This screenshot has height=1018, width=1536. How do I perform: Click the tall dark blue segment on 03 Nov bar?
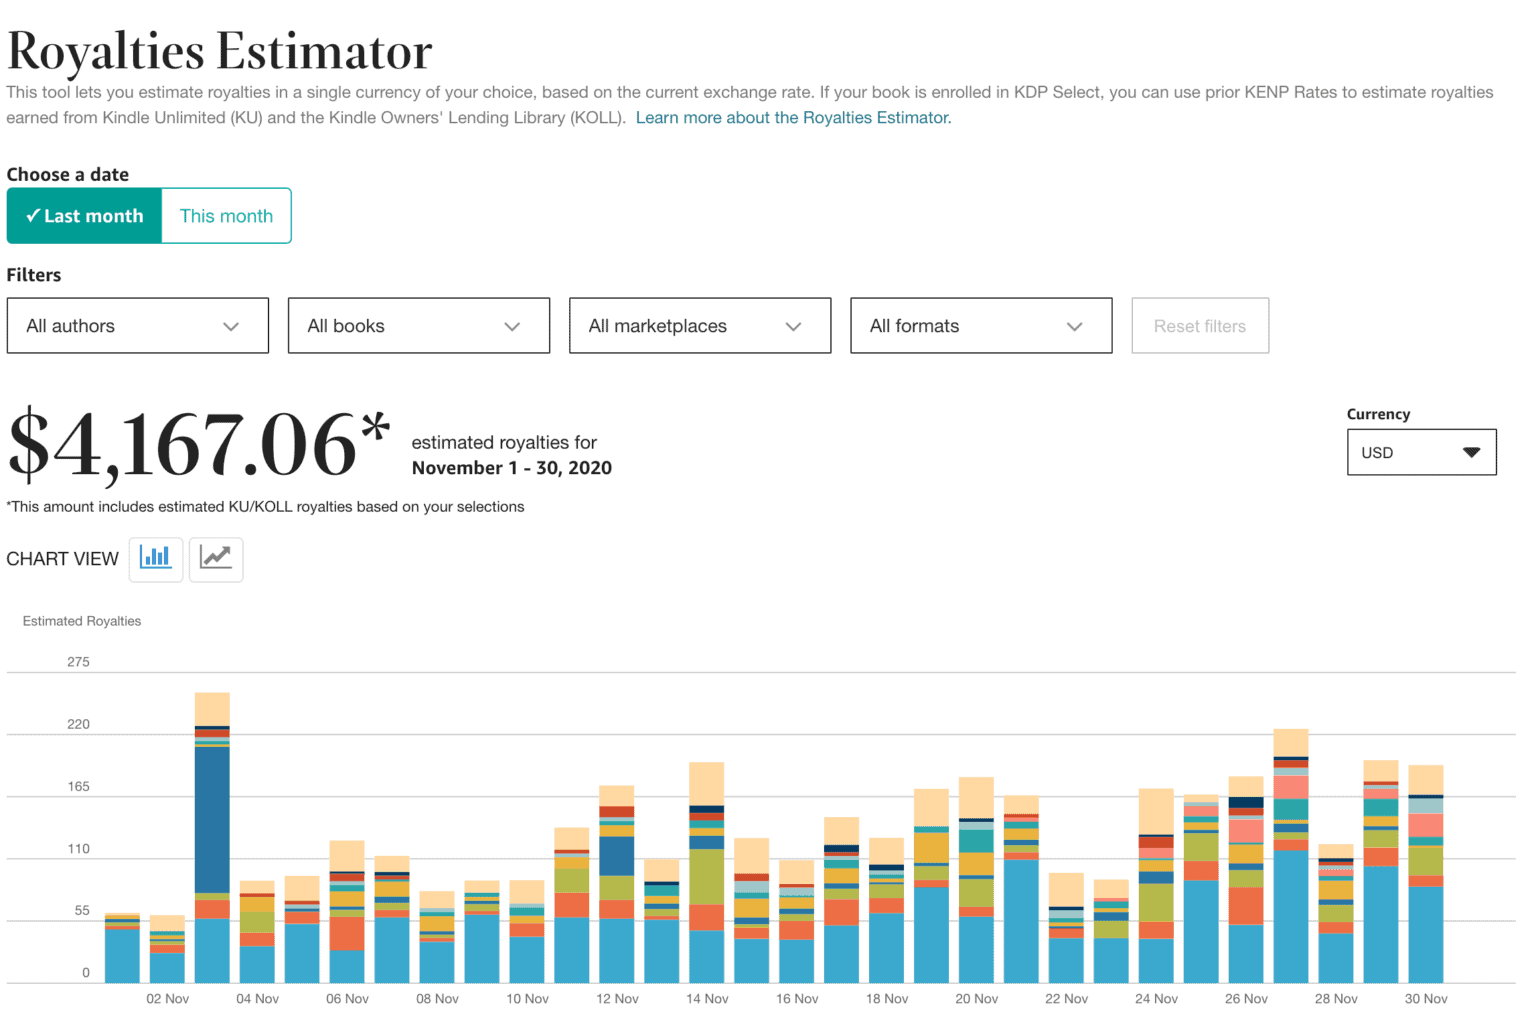tap(212, 820)
